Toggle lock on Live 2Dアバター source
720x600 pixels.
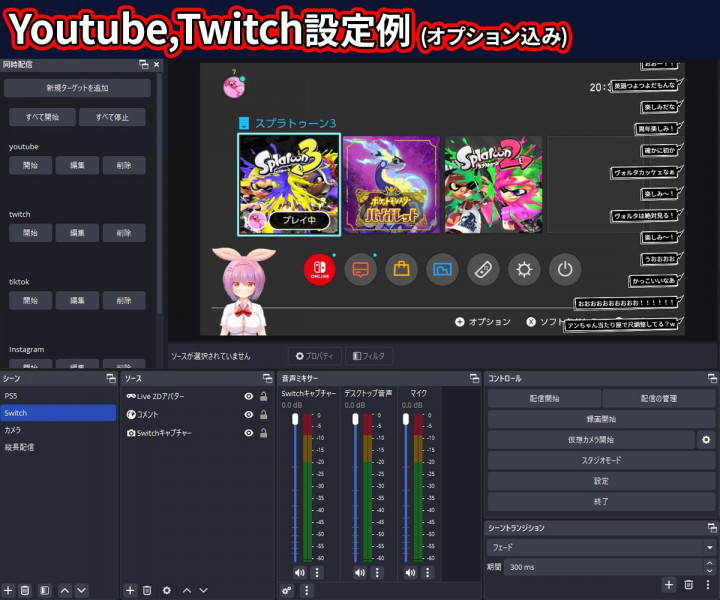click(x=264, y=396)
